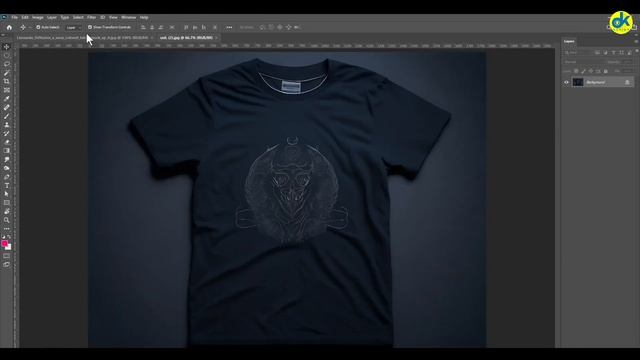Screen dimensions: 640x360
Task: Select the Move tool in the toolbar
Action: coord(7,47)
